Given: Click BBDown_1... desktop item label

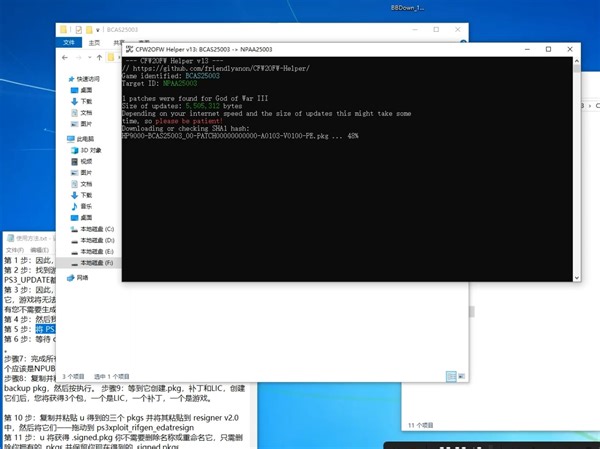Looking at the screenshot, I should (x=408, y=8).
